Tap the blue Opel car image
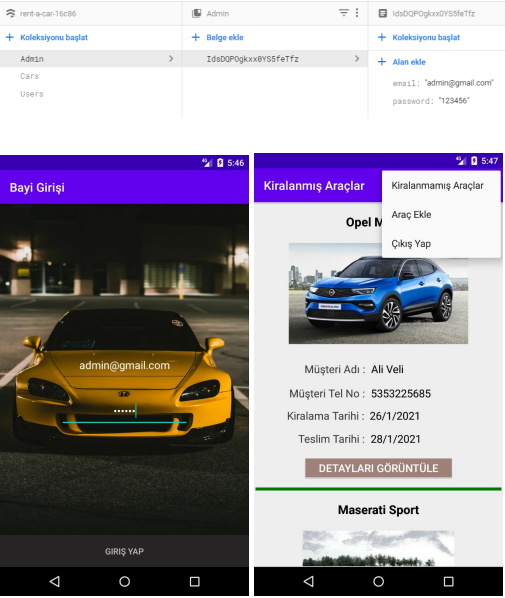Viewport: 505px width, 598px height. 378,293
